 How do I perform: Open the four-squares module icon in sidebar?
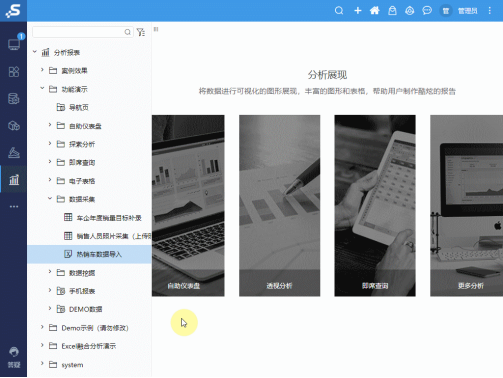(14, 71)
